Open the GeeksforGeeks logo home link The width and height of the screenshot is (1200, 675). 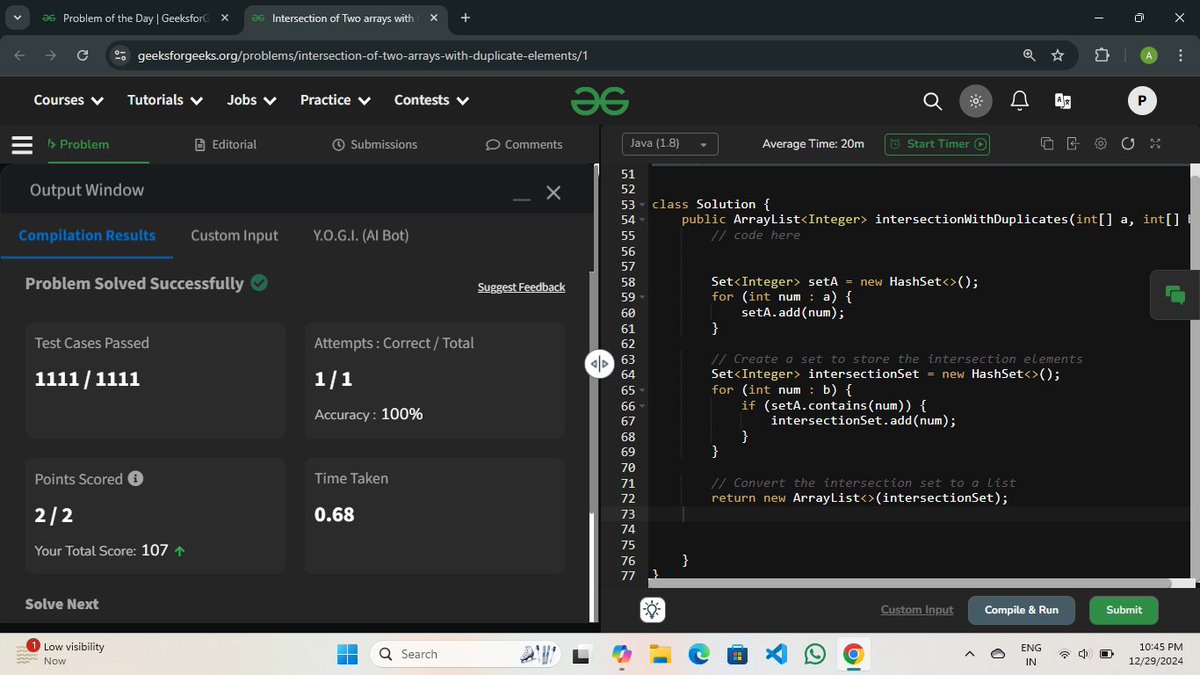click(x=600, y=100)
